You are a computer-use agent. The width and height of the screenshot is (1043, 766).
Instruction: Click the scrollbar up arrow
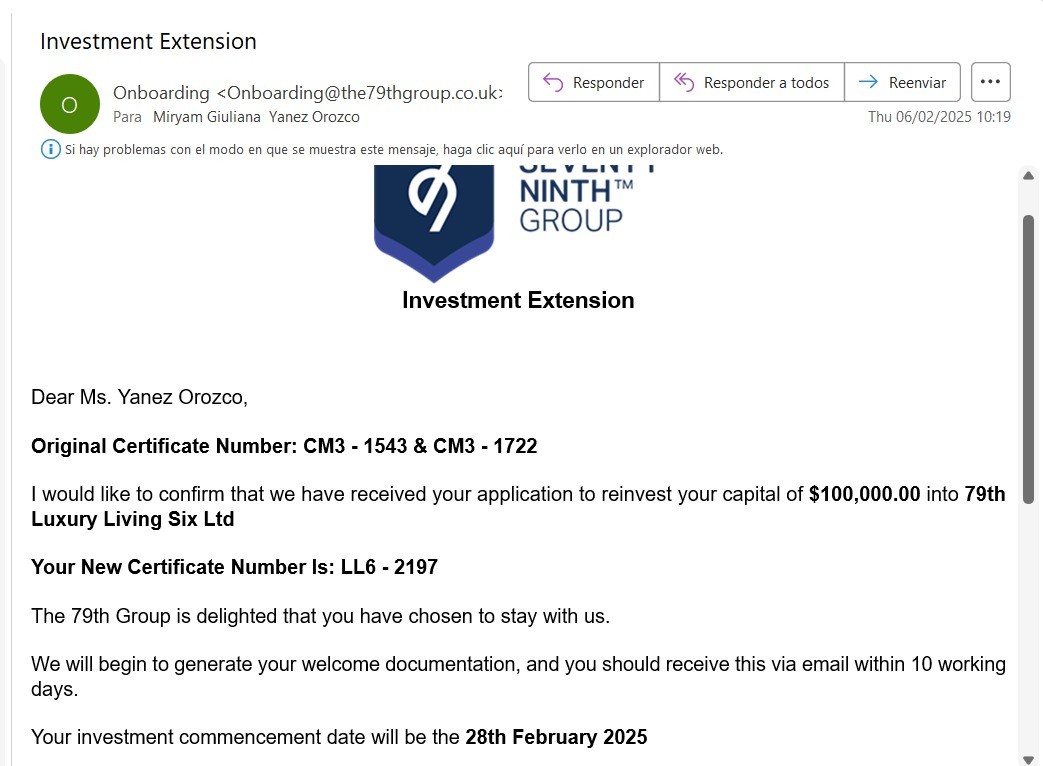1028,176
